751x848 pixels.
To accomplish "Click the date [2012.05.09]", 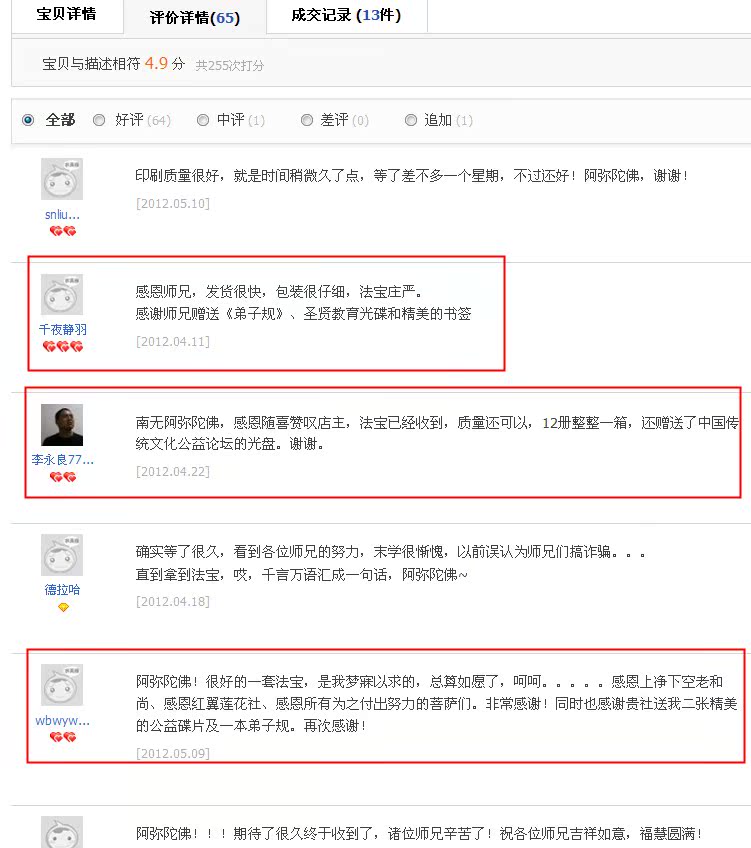I will pyautogui.click(x=172, y=753).
